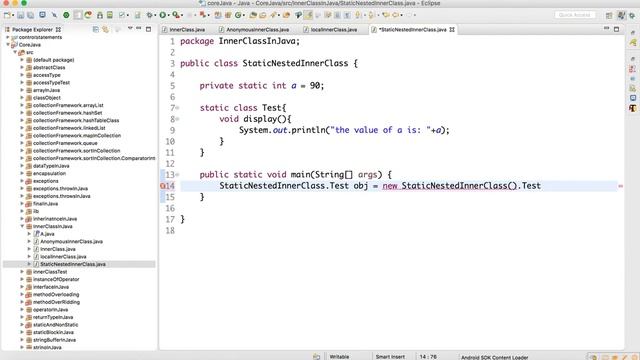640x360 pixels.
Task: Select the Debug perspective icon
Action: click(632, 15)
